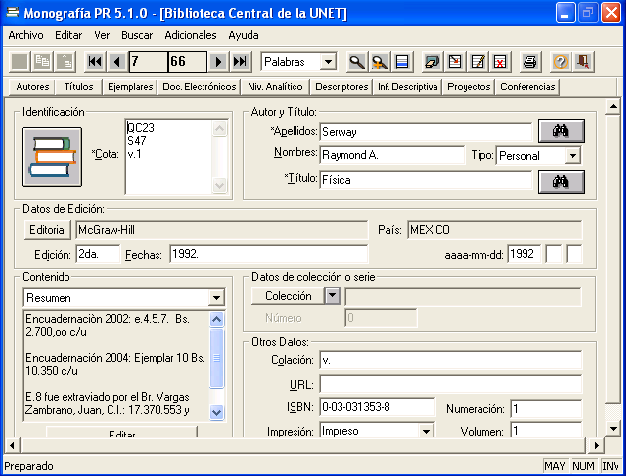Switch to the Ejemplares tab

click(x=131, y=87)
